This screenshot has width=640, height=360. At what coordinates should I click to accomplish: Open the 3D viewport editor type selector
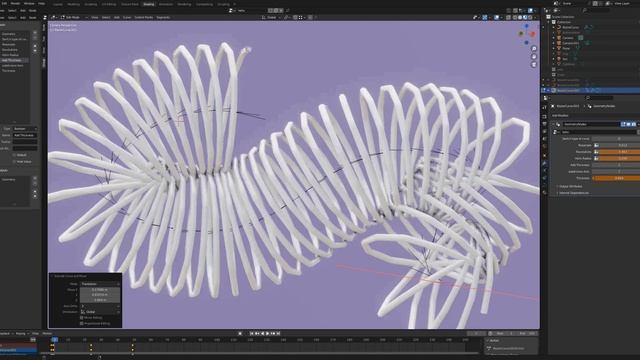(53, 18)
